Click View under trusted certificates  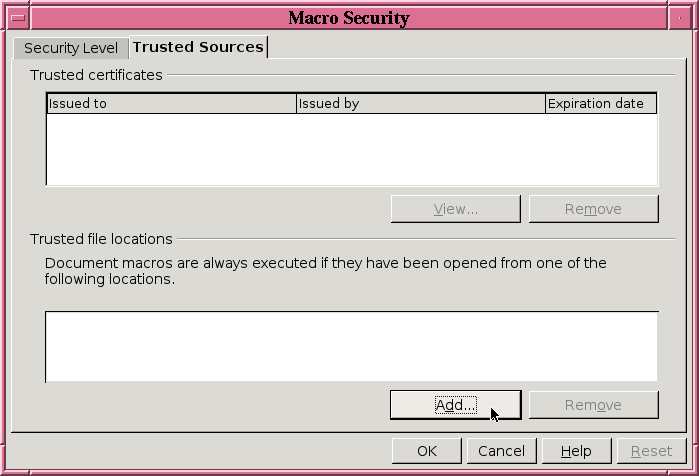coord(456,209)
